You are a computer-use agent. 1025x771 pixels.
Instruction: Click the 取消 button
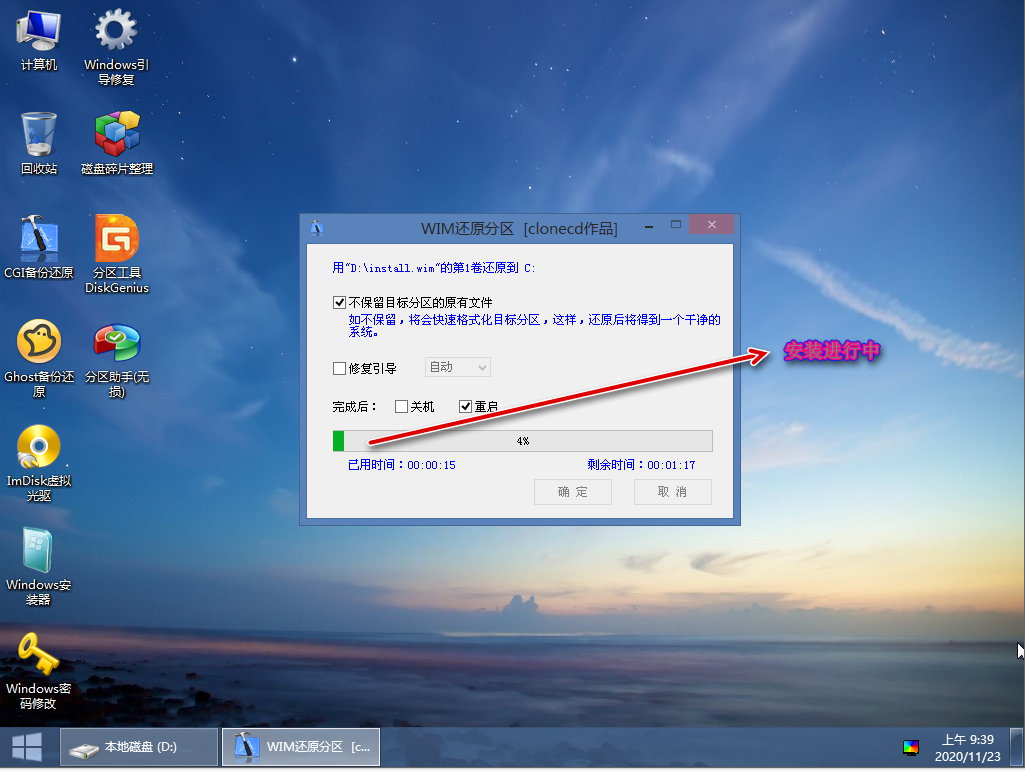point(672,492)
